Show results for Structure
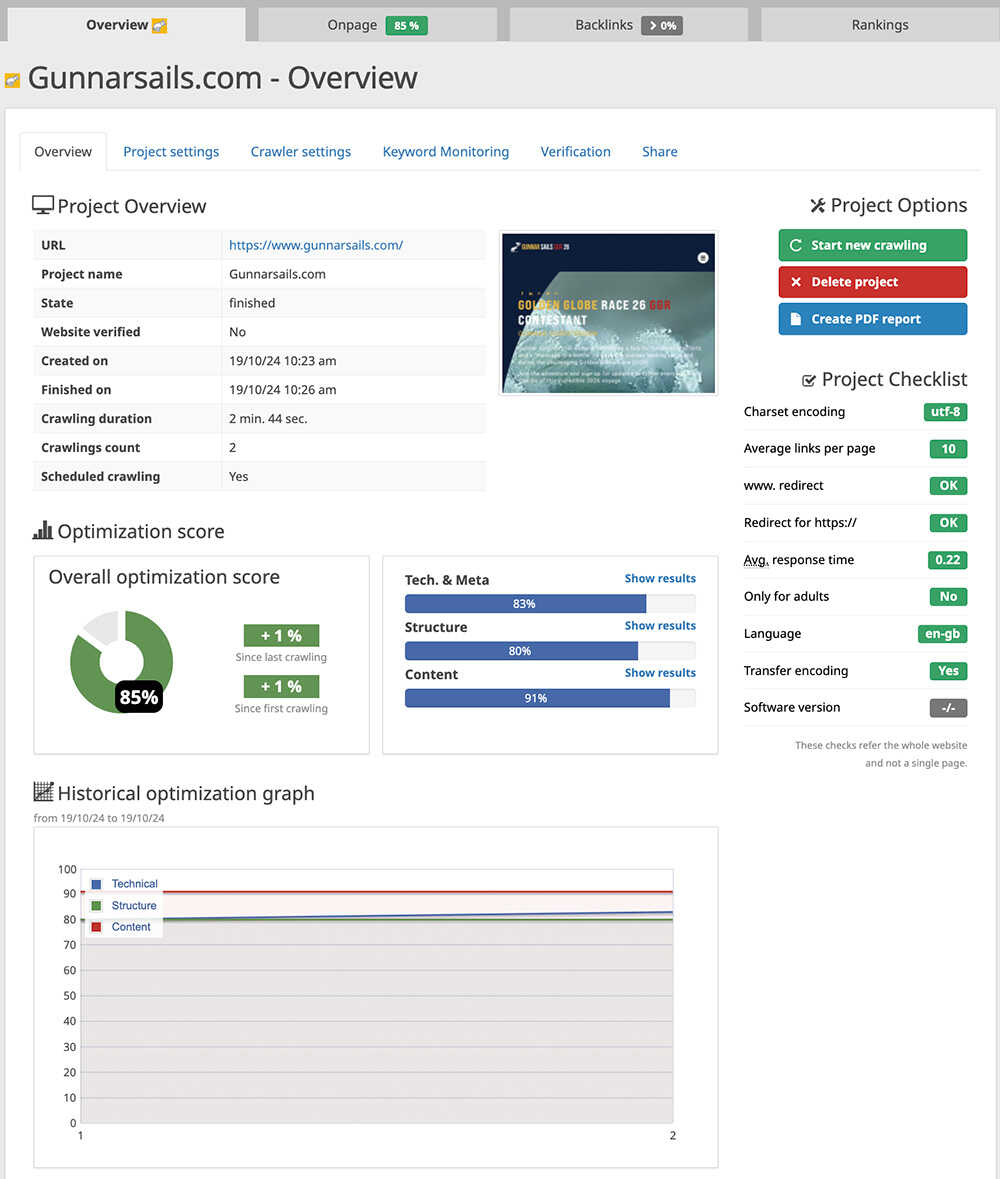1000x1179 pixels. (660, 626)
